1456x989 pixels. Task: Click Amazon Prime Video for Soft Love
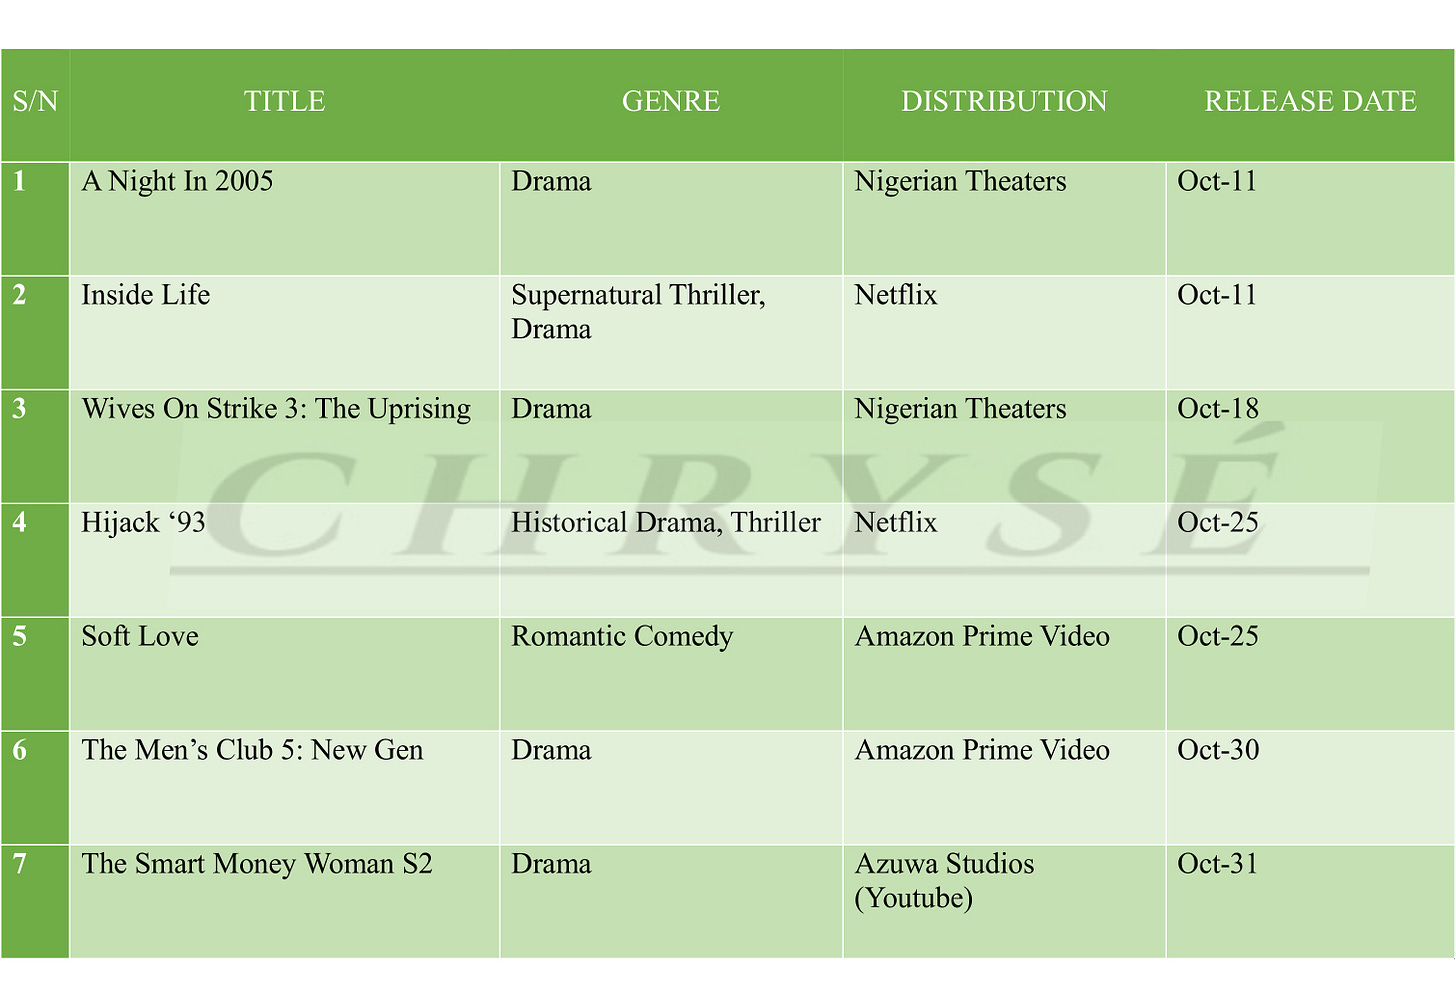click(982, 637)
